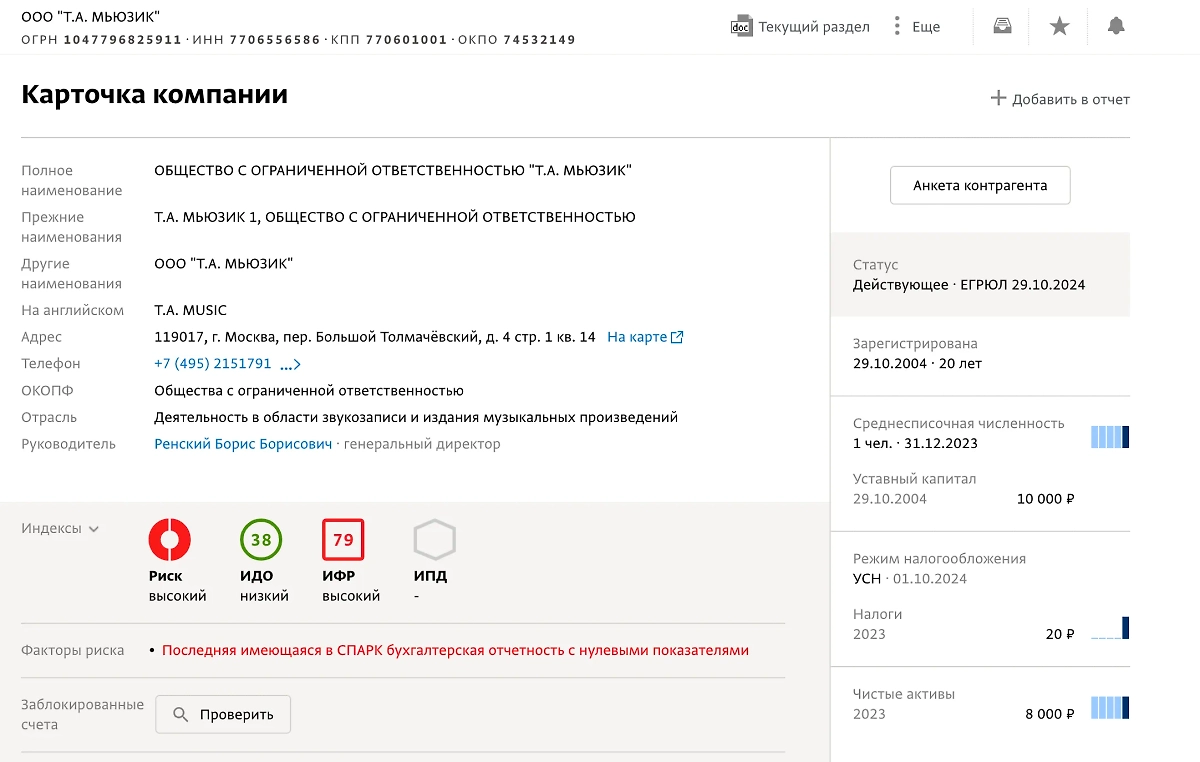Click the star favorites icon
The image size is (1200, 762).
click(1058, 26)
